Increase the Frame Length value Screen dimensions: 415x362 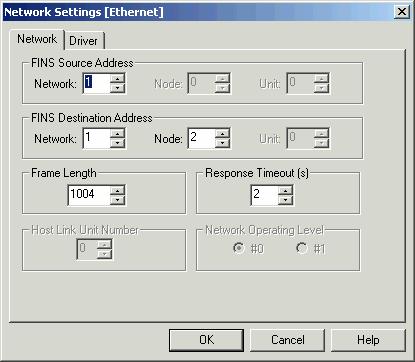click(117, 190)
